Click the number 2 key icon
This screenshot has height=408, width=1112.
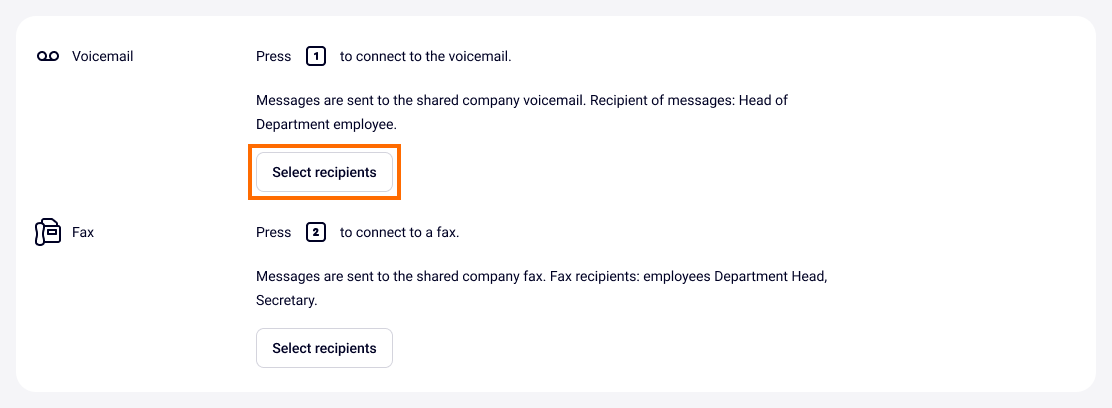pos(316,233)
